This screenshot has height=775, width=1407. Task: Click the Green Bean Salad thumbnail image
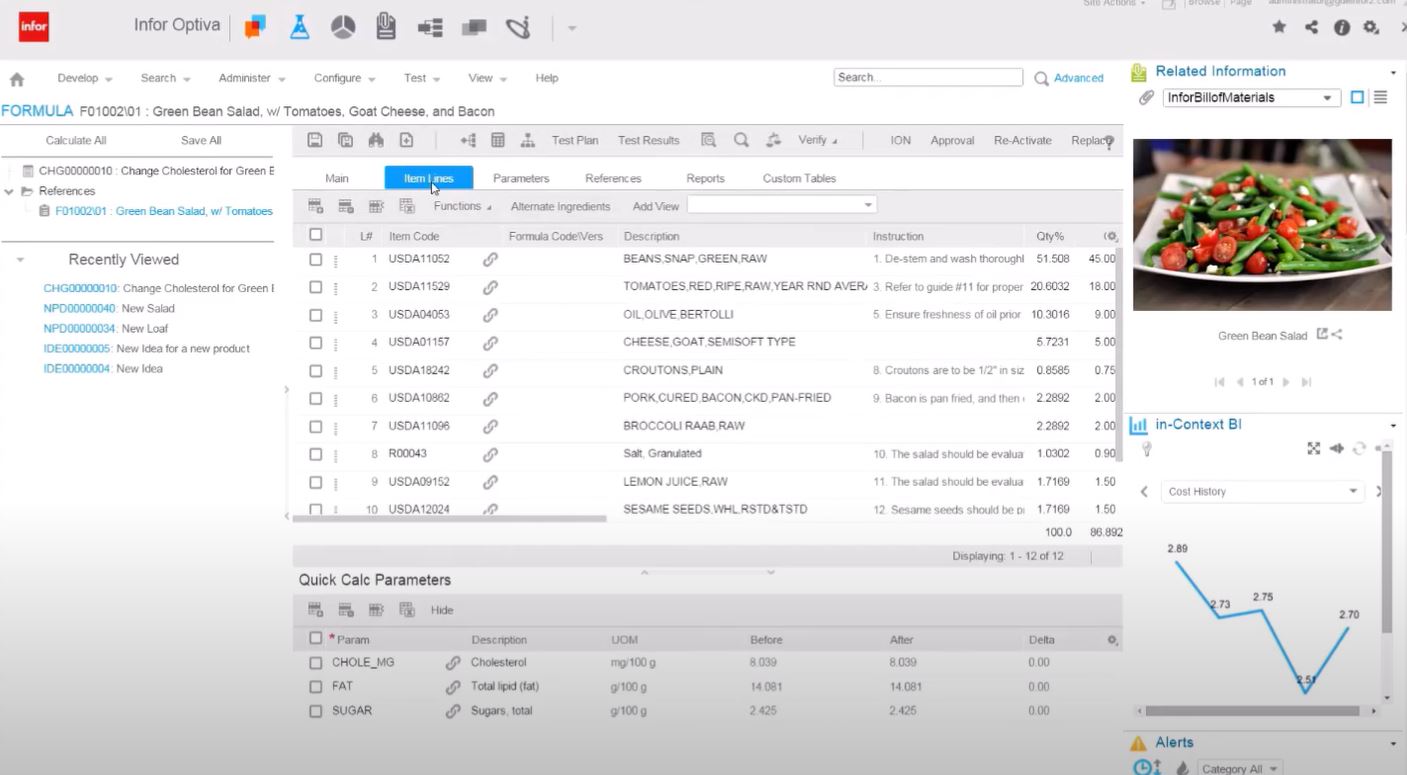(x=1261, y=224)
